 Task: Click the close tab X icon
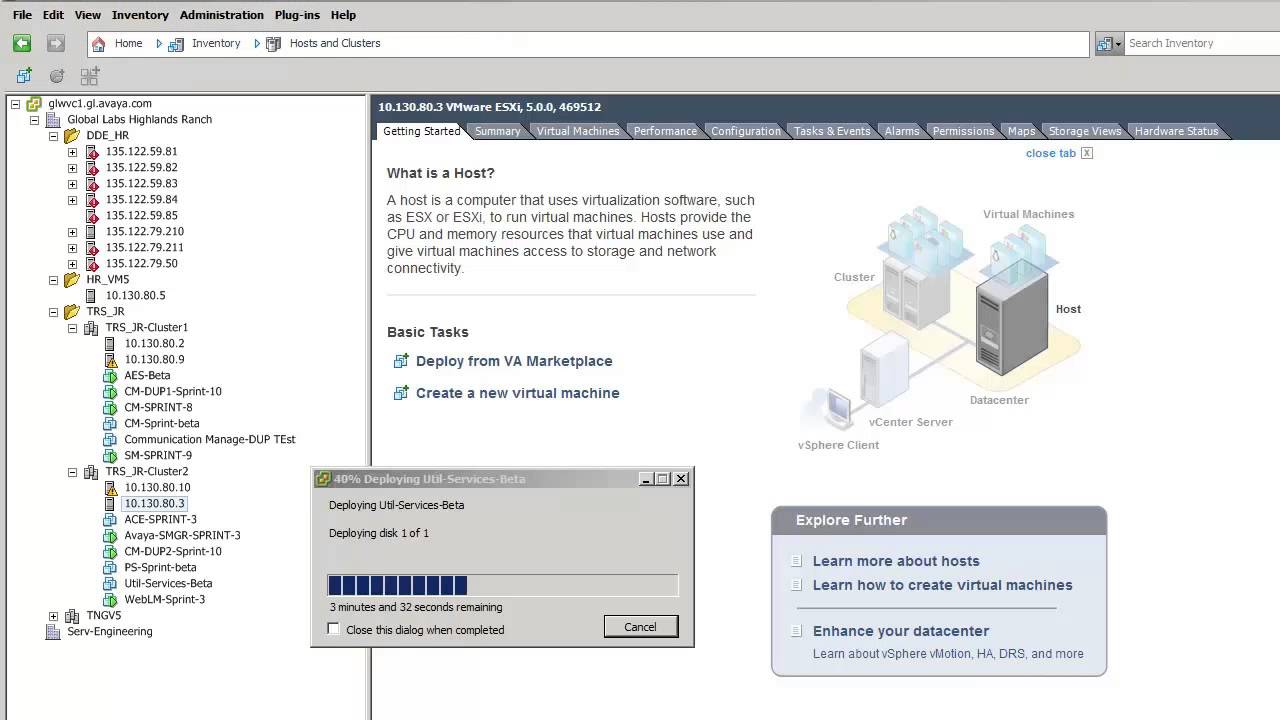click(1087, 153)
